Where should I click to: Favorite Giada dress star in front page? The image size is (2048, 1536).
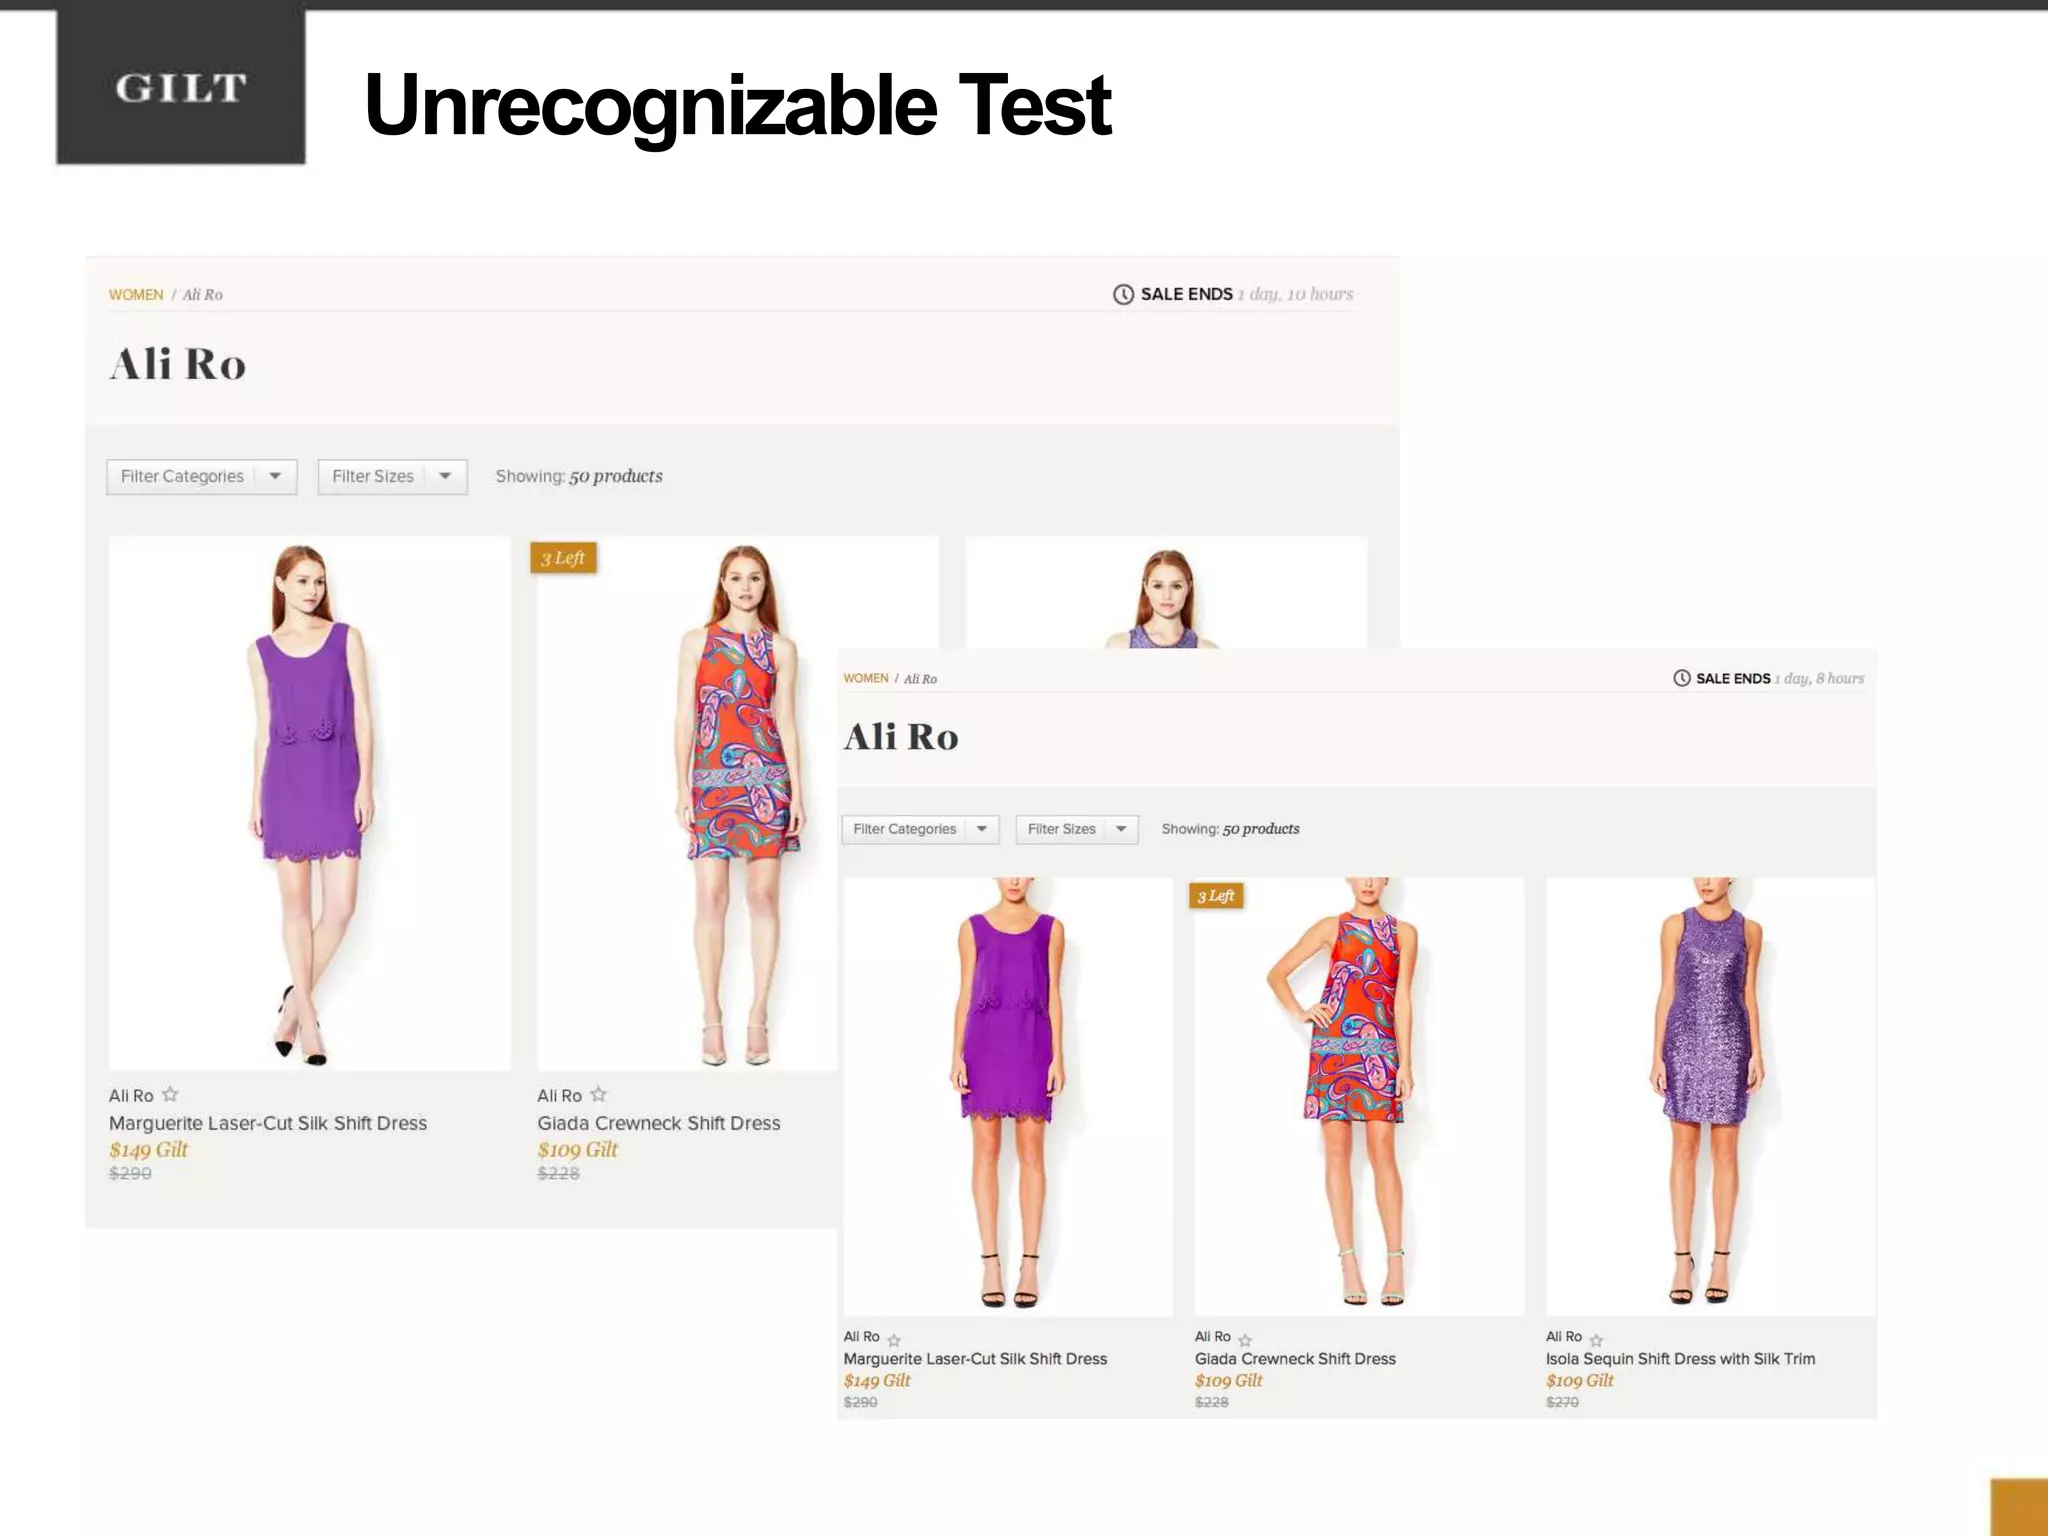point(1245,1340)
